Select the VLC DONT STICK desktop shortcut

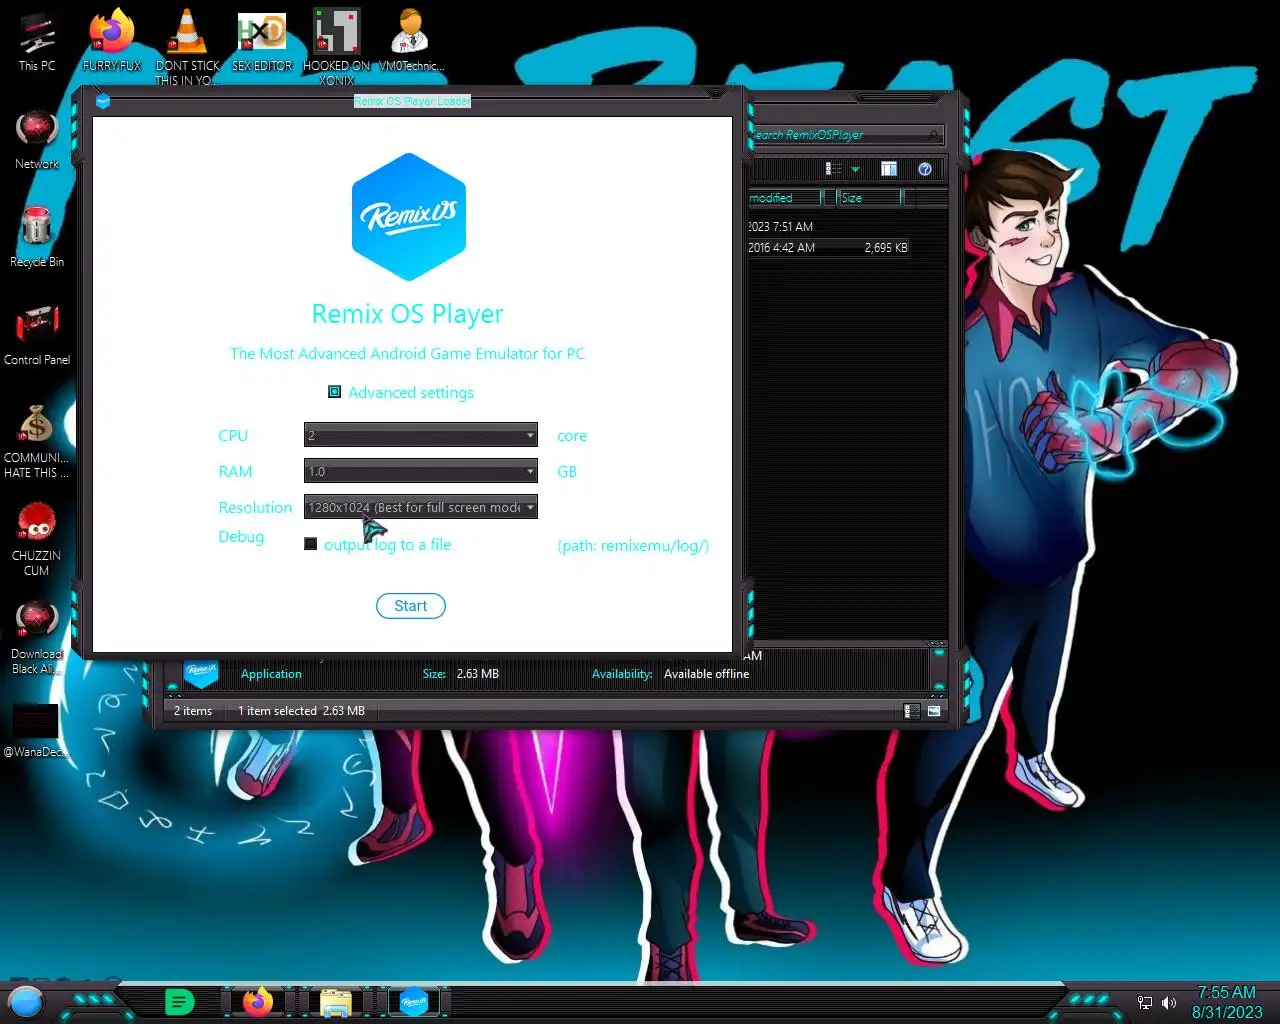[x=187, y=47]
